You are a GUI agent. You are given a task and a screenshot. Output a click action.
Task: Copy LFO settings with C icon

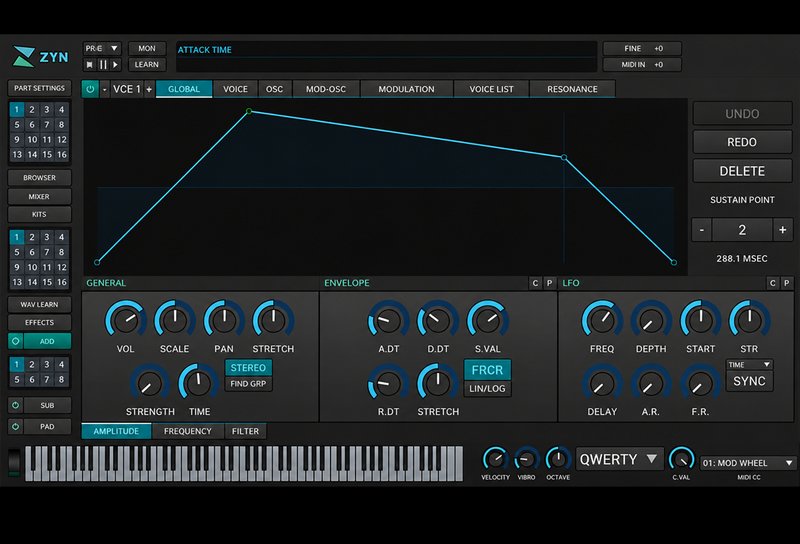[772, 283]
